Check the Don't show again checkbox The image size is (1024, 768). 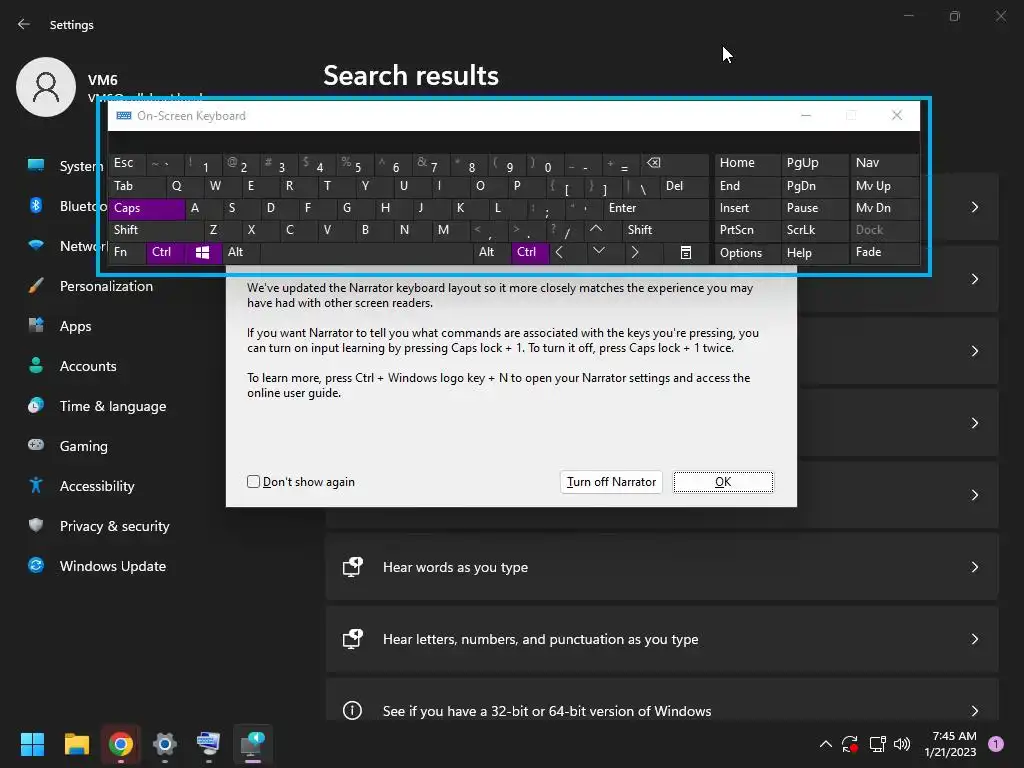click(x=253, y=482)
